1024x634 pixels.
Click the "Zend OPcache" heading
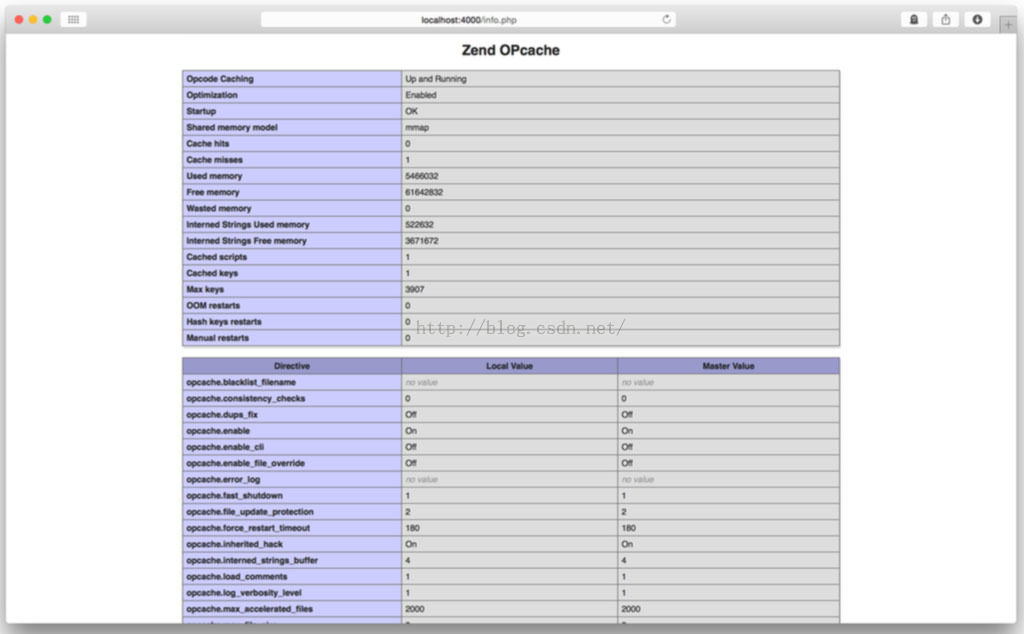pyautogui.click(x=511, y=50)
